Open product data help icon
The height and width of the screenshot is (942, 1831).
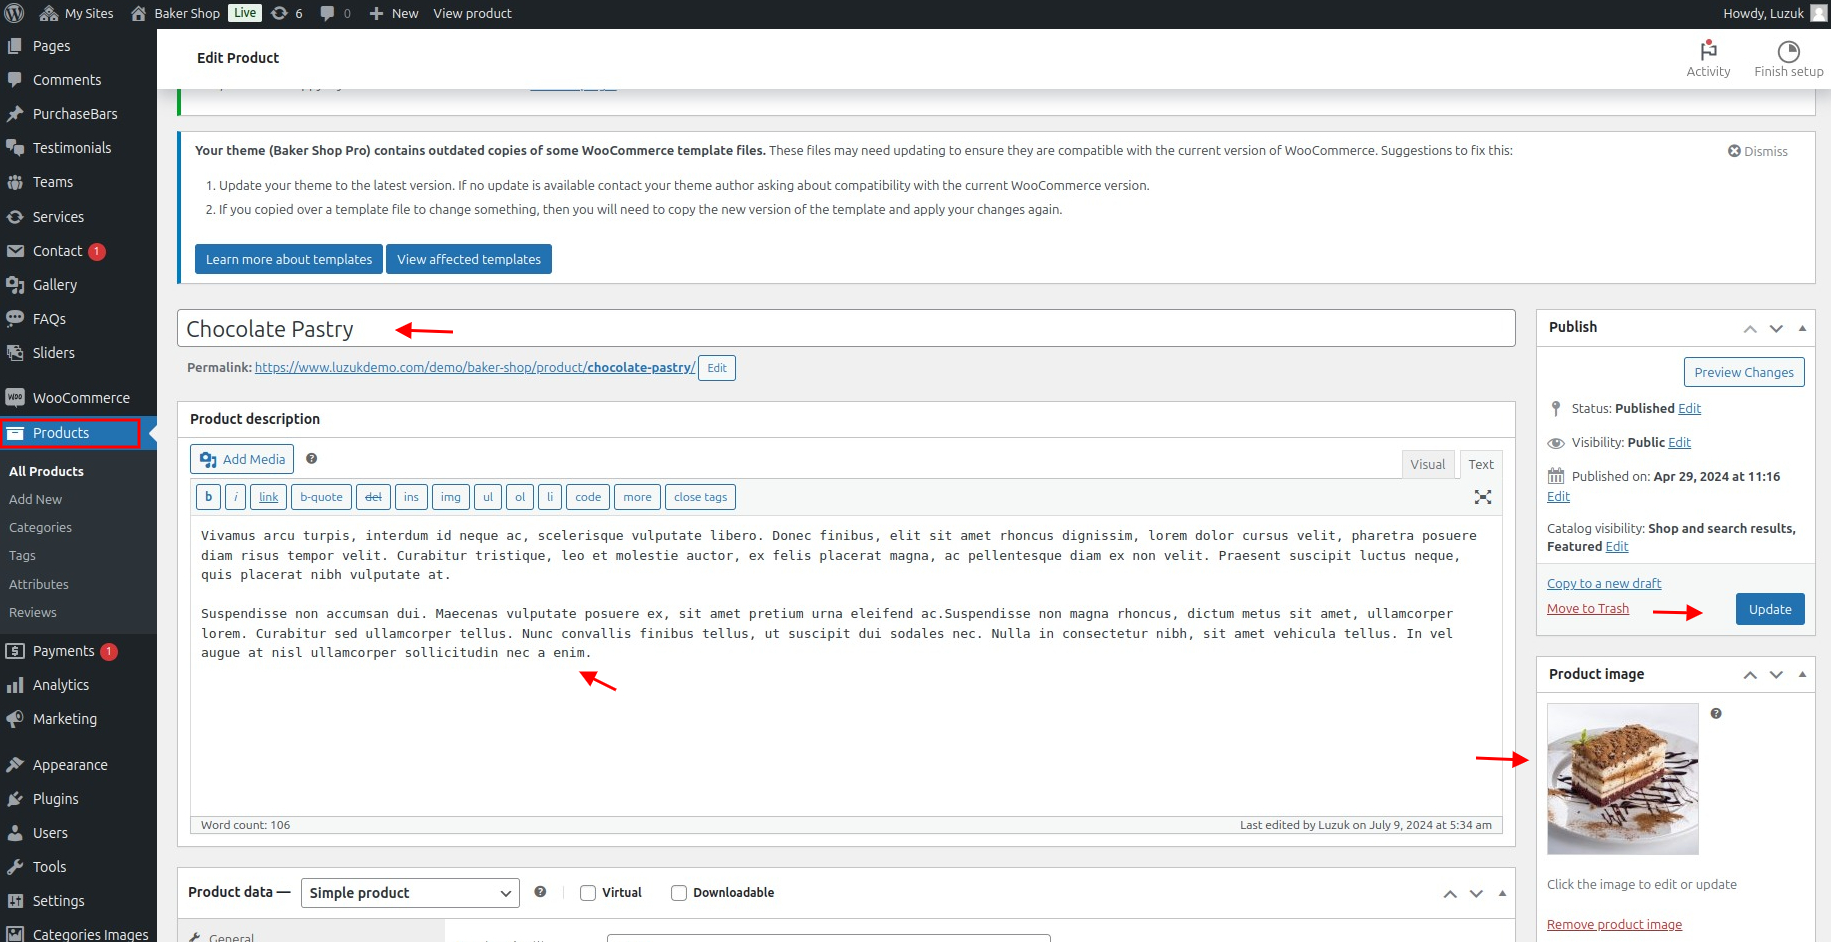coord(540,892)
